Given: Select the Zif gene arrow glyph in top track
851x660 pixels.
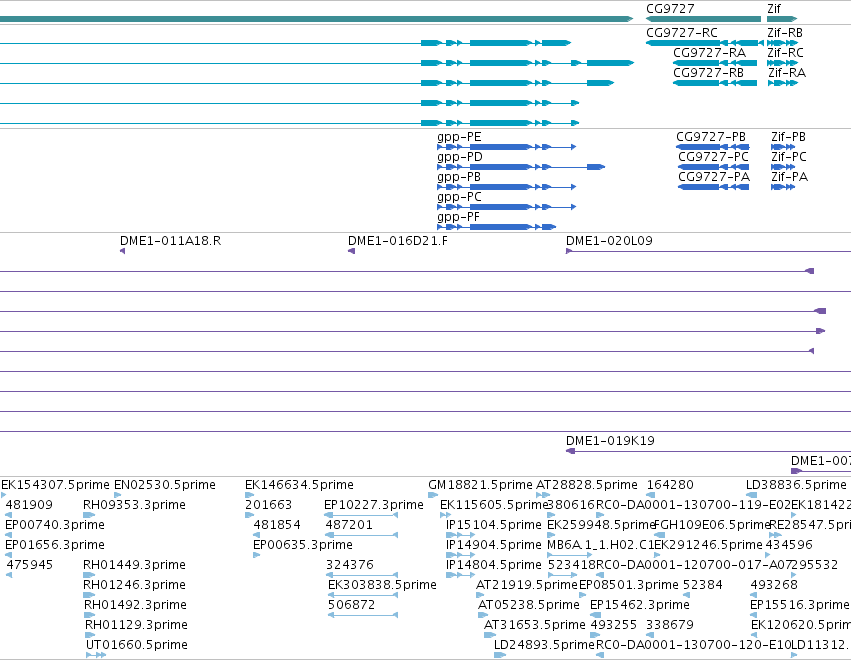Looking at the screenshot, I should pyautogui.click(x=782, y=19).
